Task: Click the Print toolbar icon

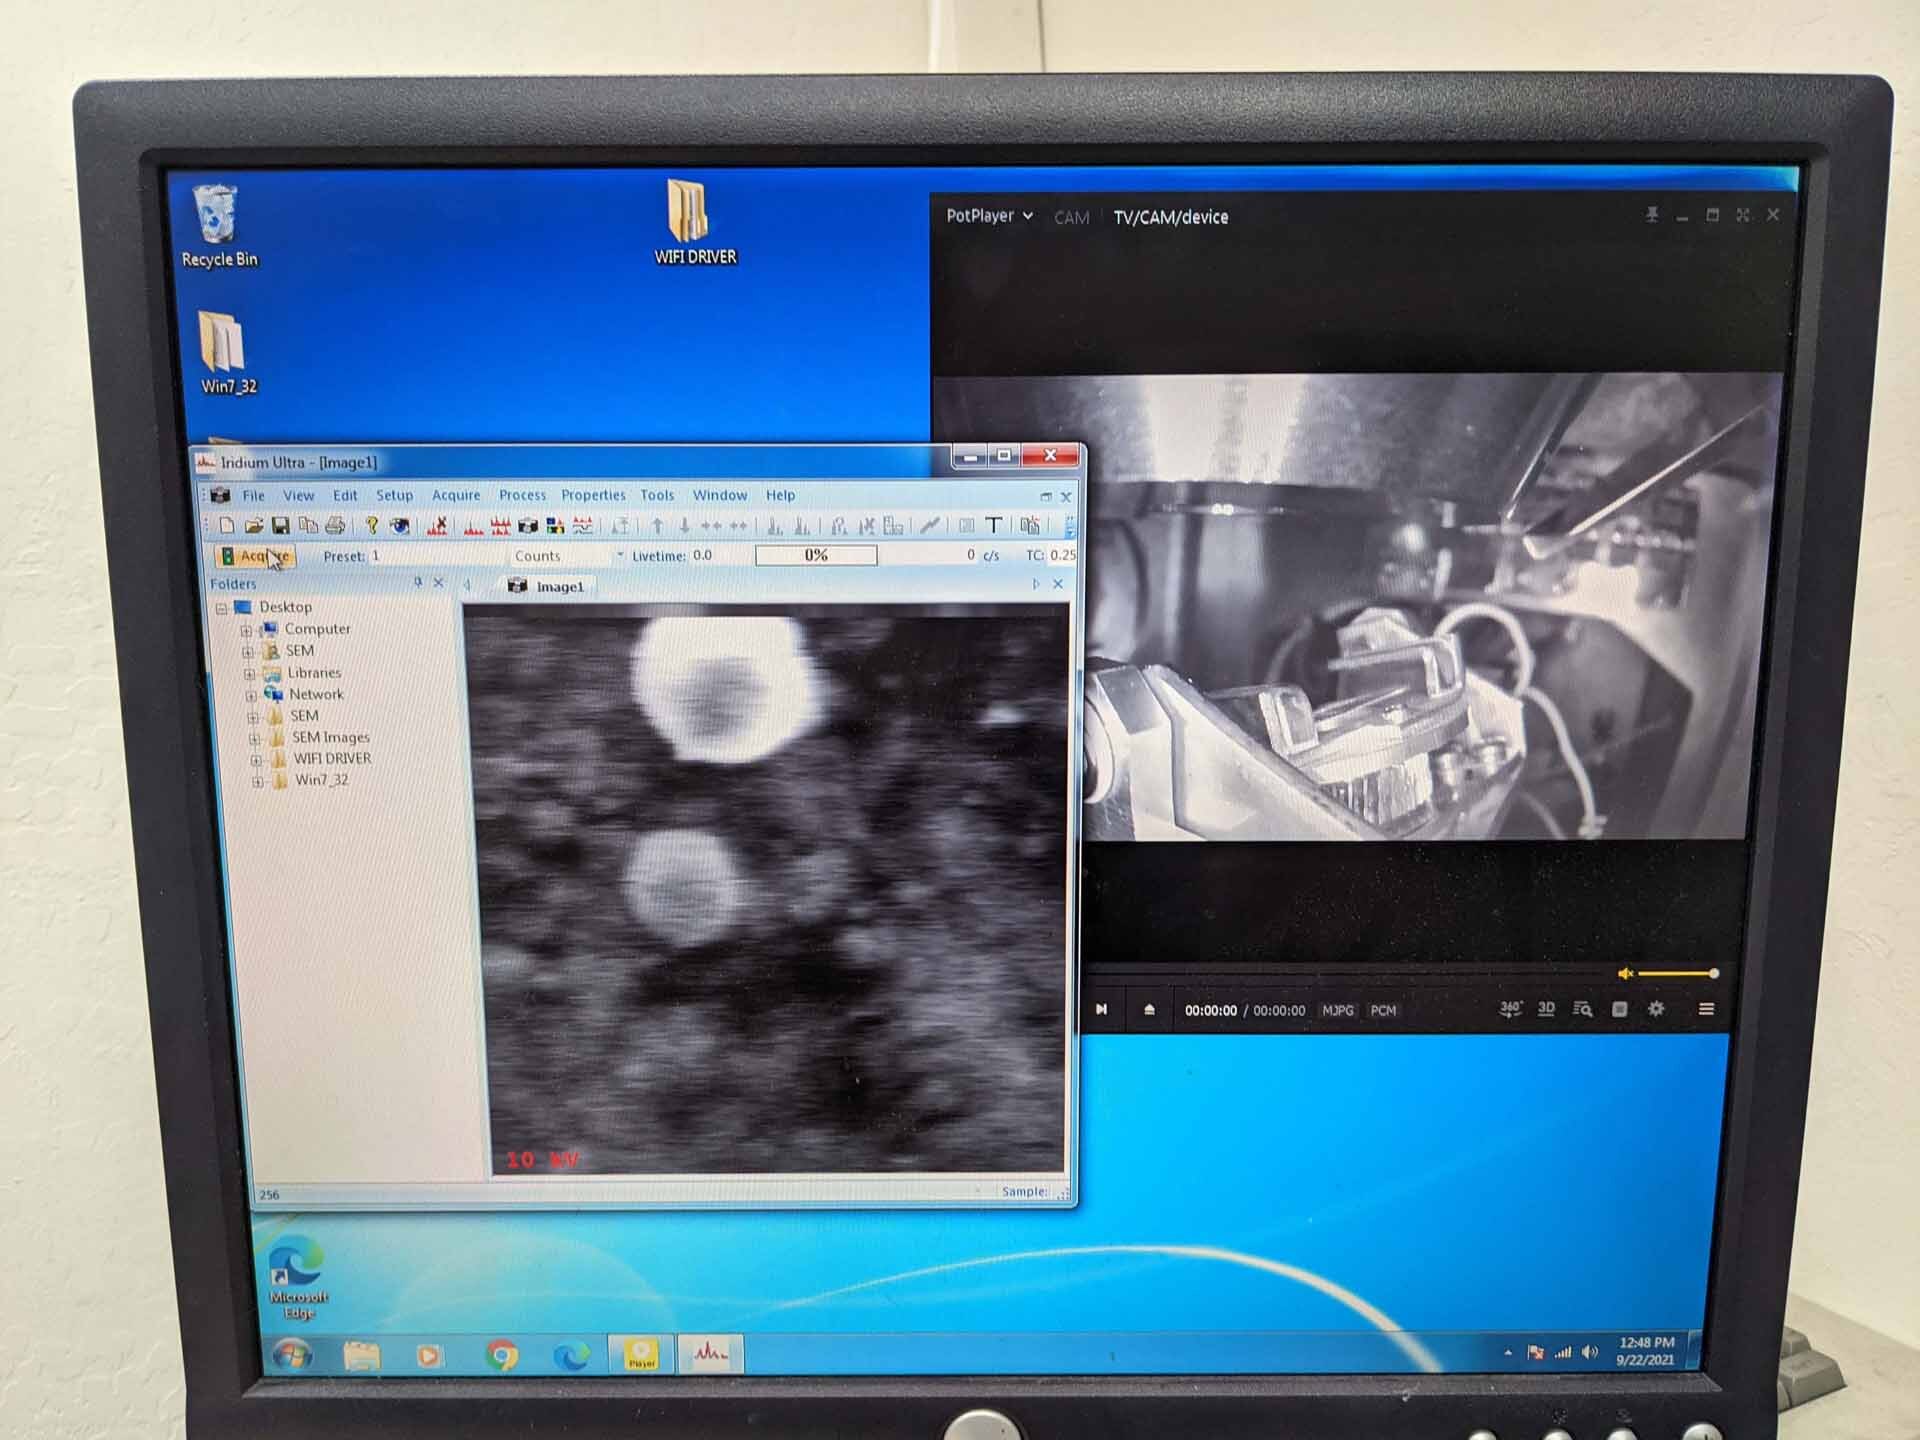Action: [x=335, y=525]
